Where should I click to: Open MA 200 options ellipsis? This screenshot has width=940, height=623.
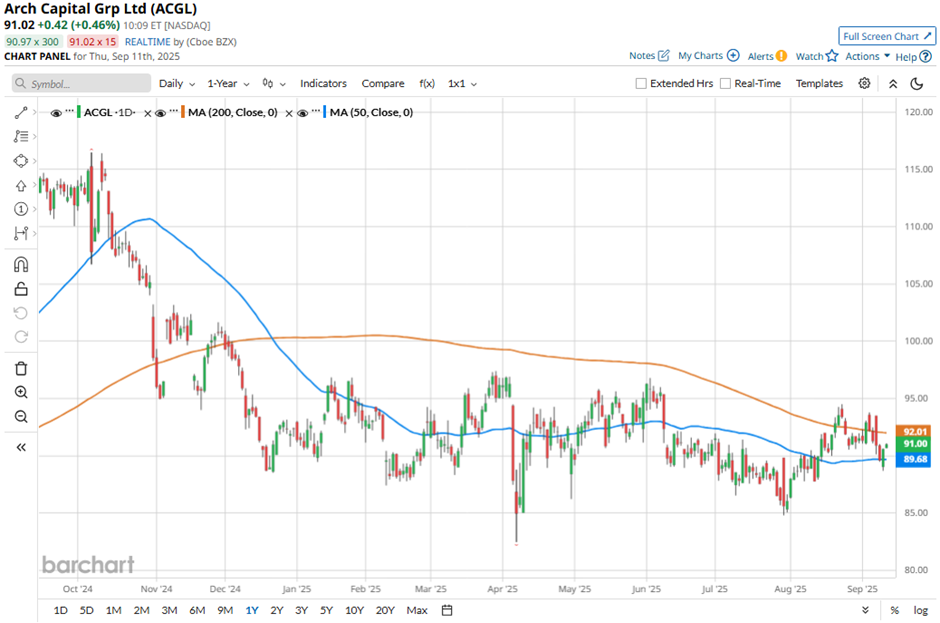(174, 111)
